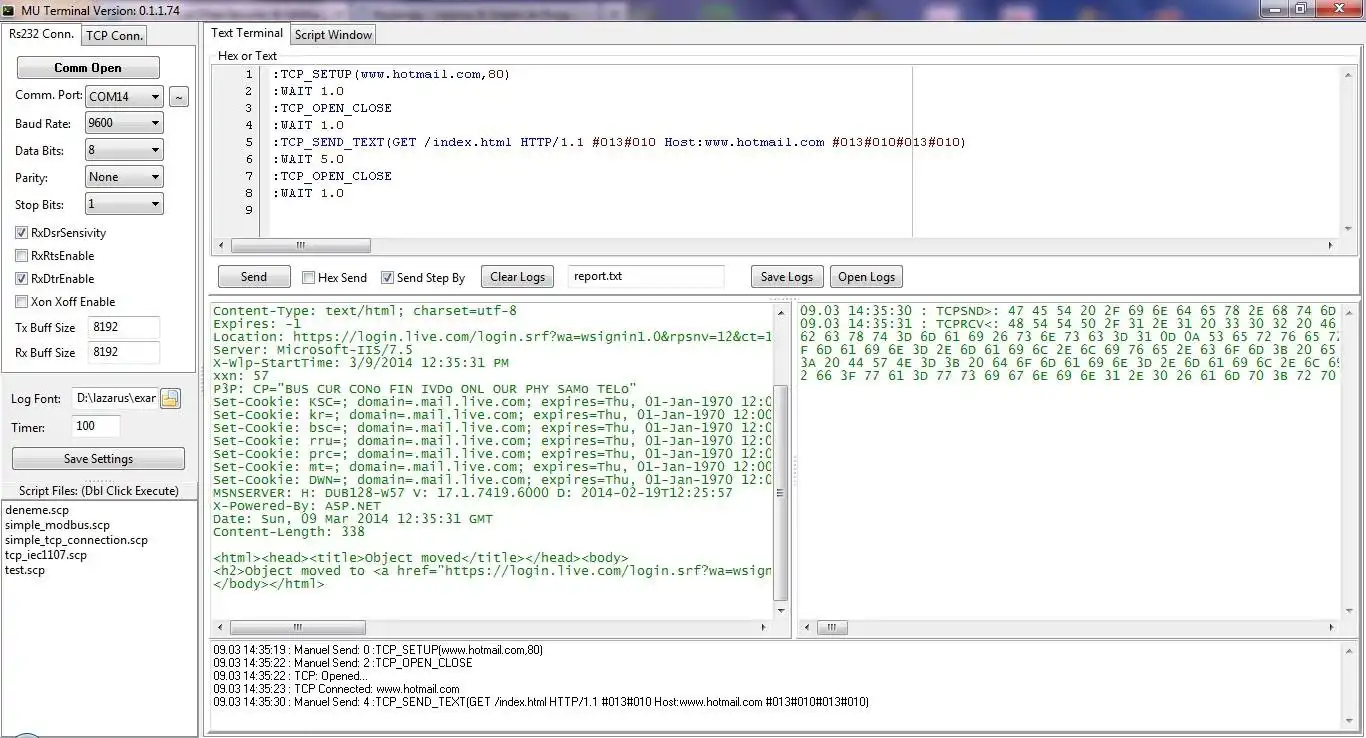The height and width of the screenshot is (738, 1366).
Task: Switch to the TCP Conn. tab
Action: coord(114,36)
